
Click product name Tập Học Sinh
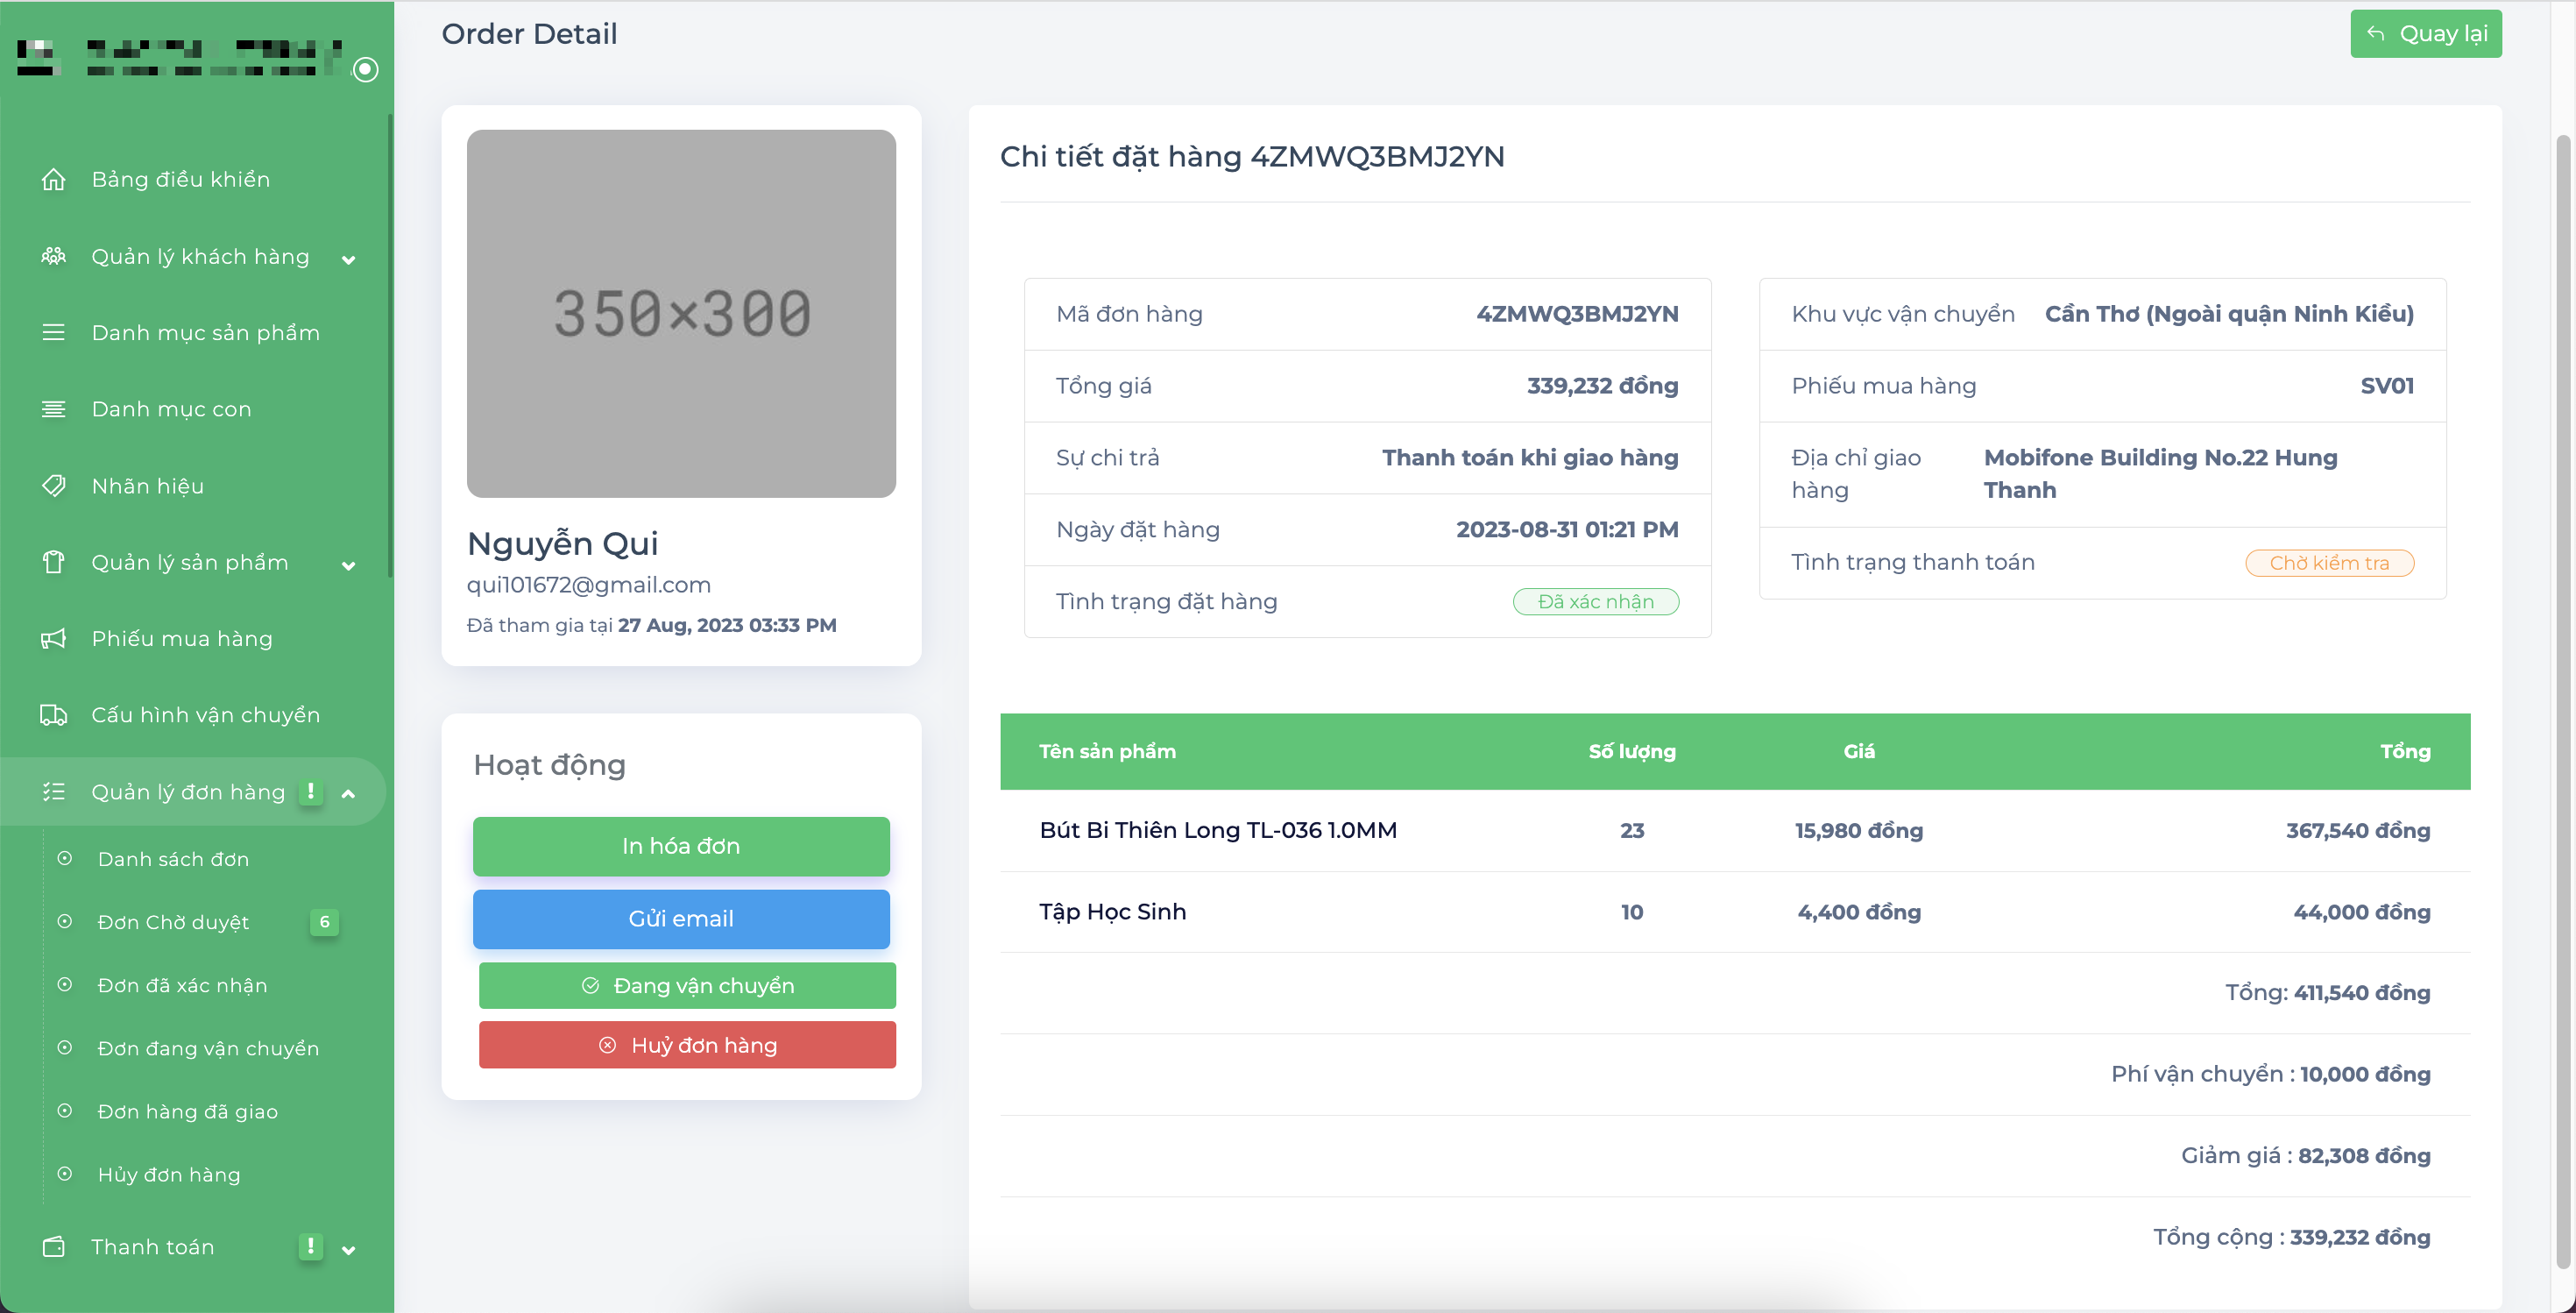coord(1112,912)
